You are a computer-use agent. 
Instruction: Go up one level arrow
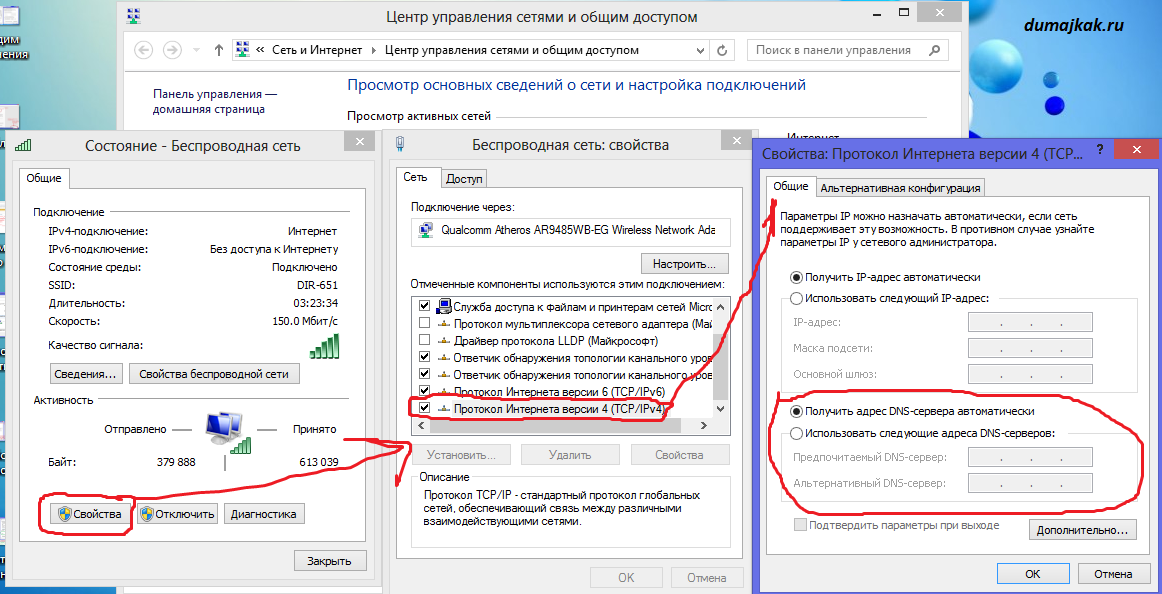[219, 50]
